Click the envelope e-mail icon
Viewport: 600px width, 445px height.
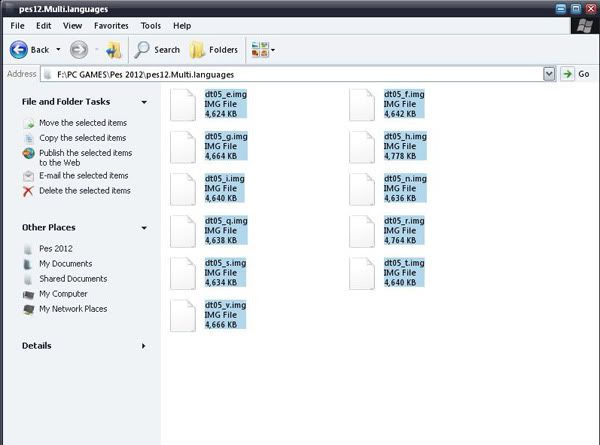(28, 176)
